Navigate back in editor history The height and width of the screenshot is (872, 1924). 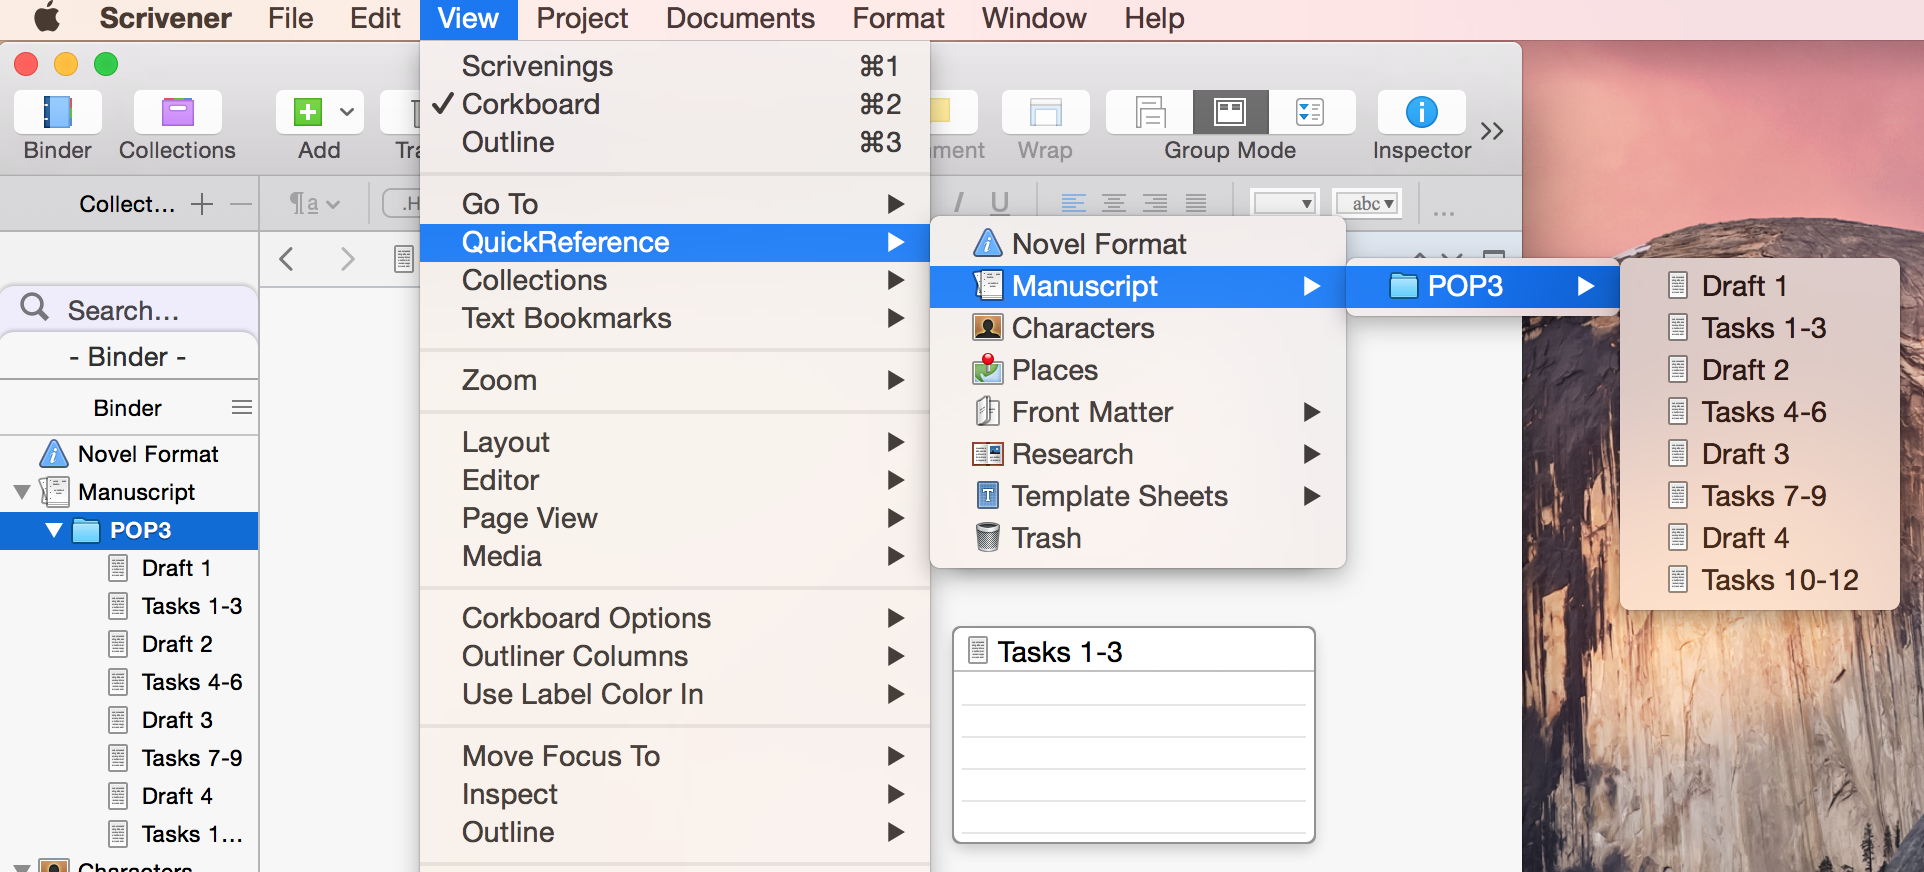(287, 259)
